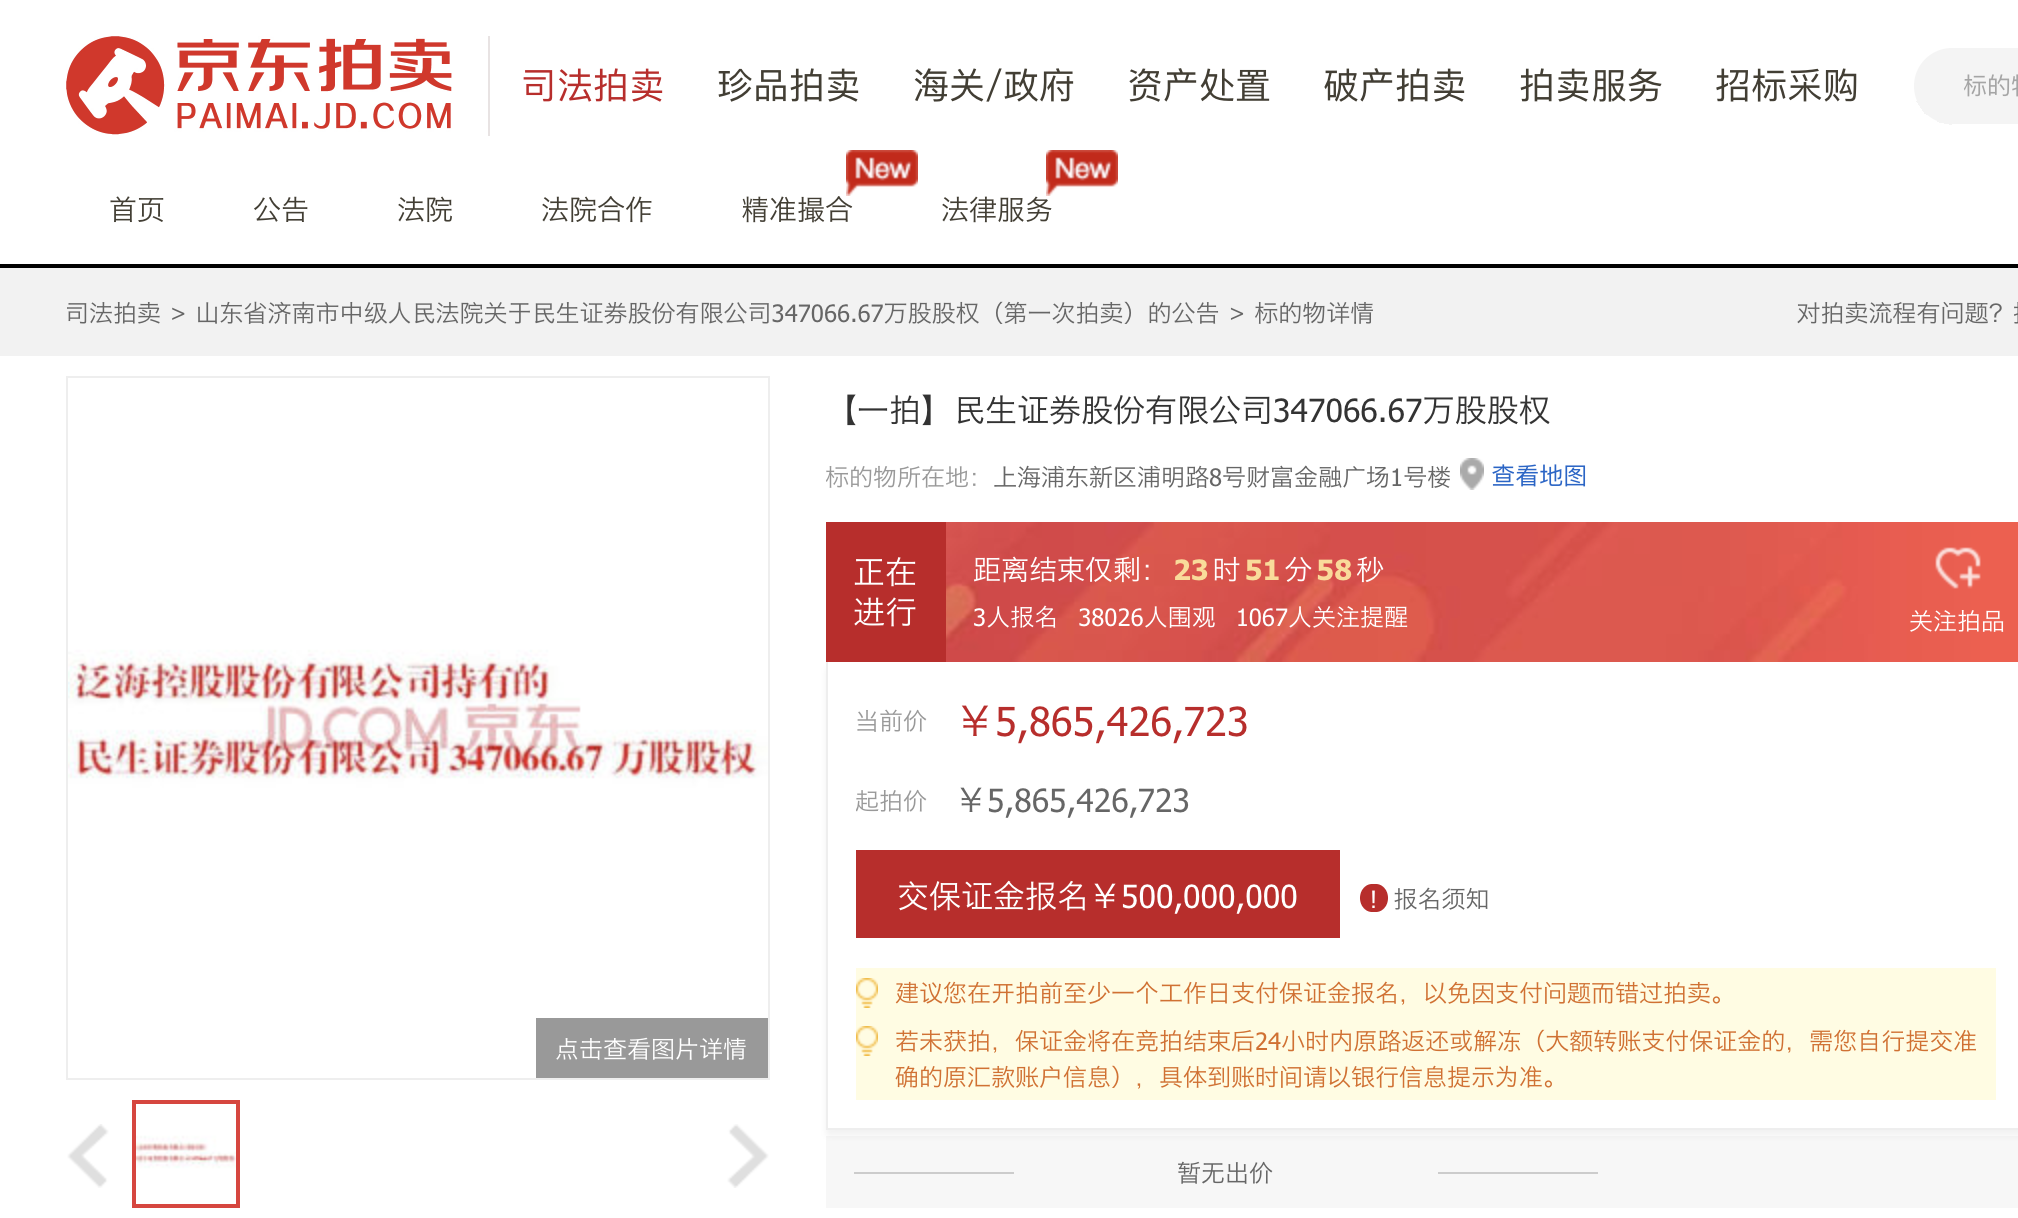Click 38026人围观 viewer count
The image size is (2018, 1218).
[x=1147, y=618]
